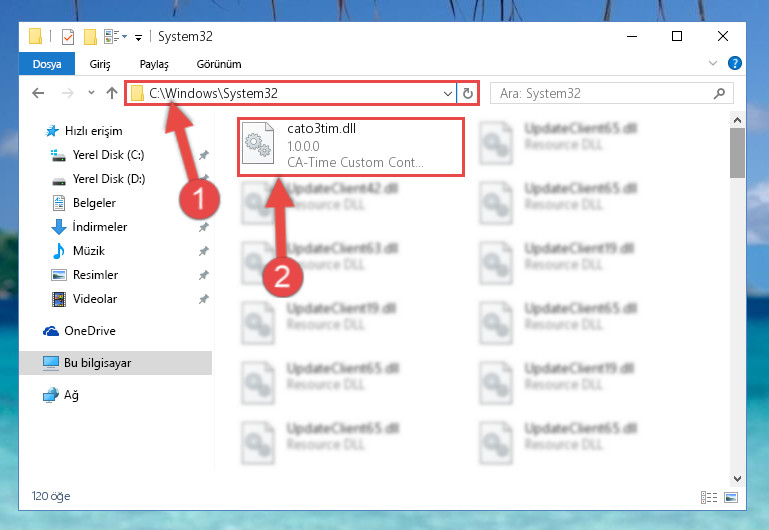Navigate up one folder level
This screenshot has height=530, width=769.
click(x=112, y=93)
